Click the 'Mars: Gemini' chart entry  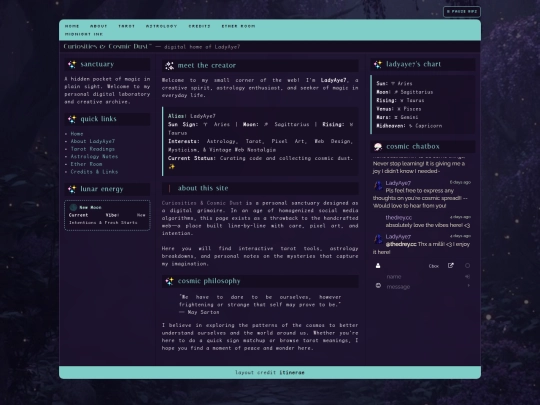coord(397,117)
